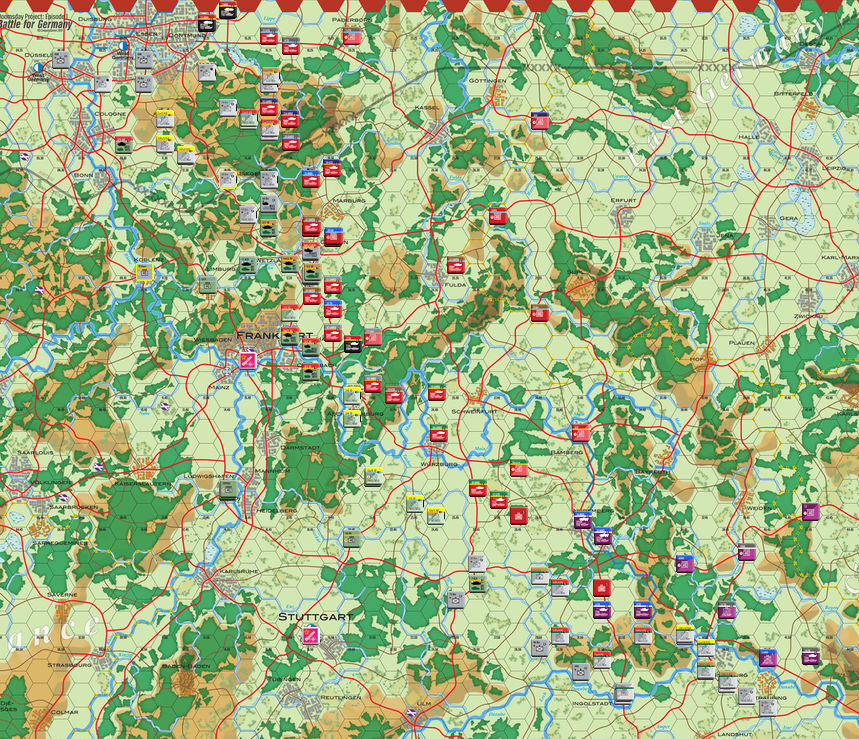Click the SCHWEINFURT city label

pyautogui.click(x=474, y=411)
